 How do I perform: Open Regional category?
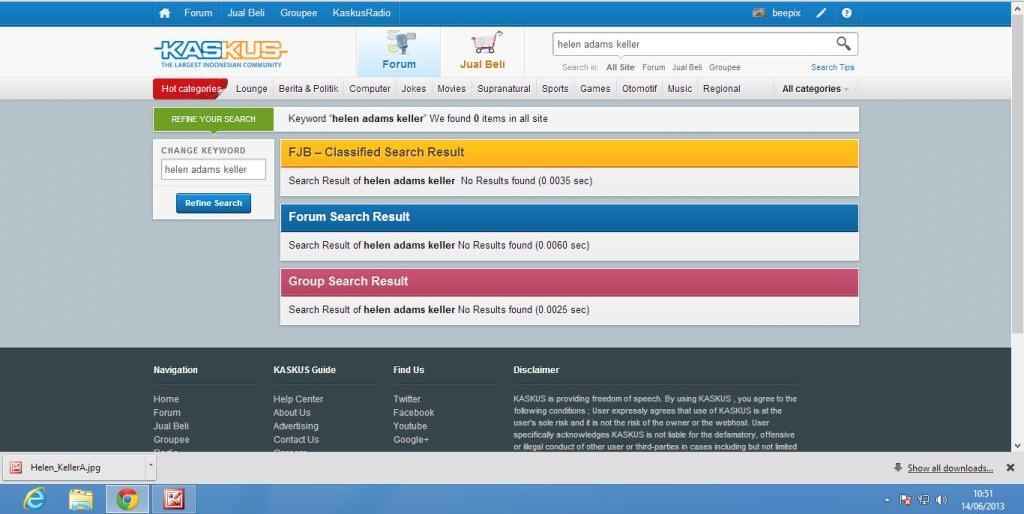[722, 89]
